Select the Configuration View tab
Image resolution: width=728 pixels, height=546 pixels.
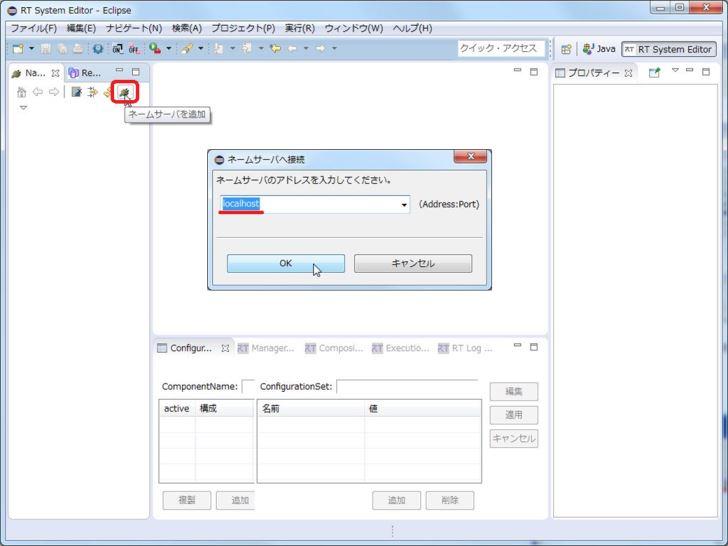193,348
